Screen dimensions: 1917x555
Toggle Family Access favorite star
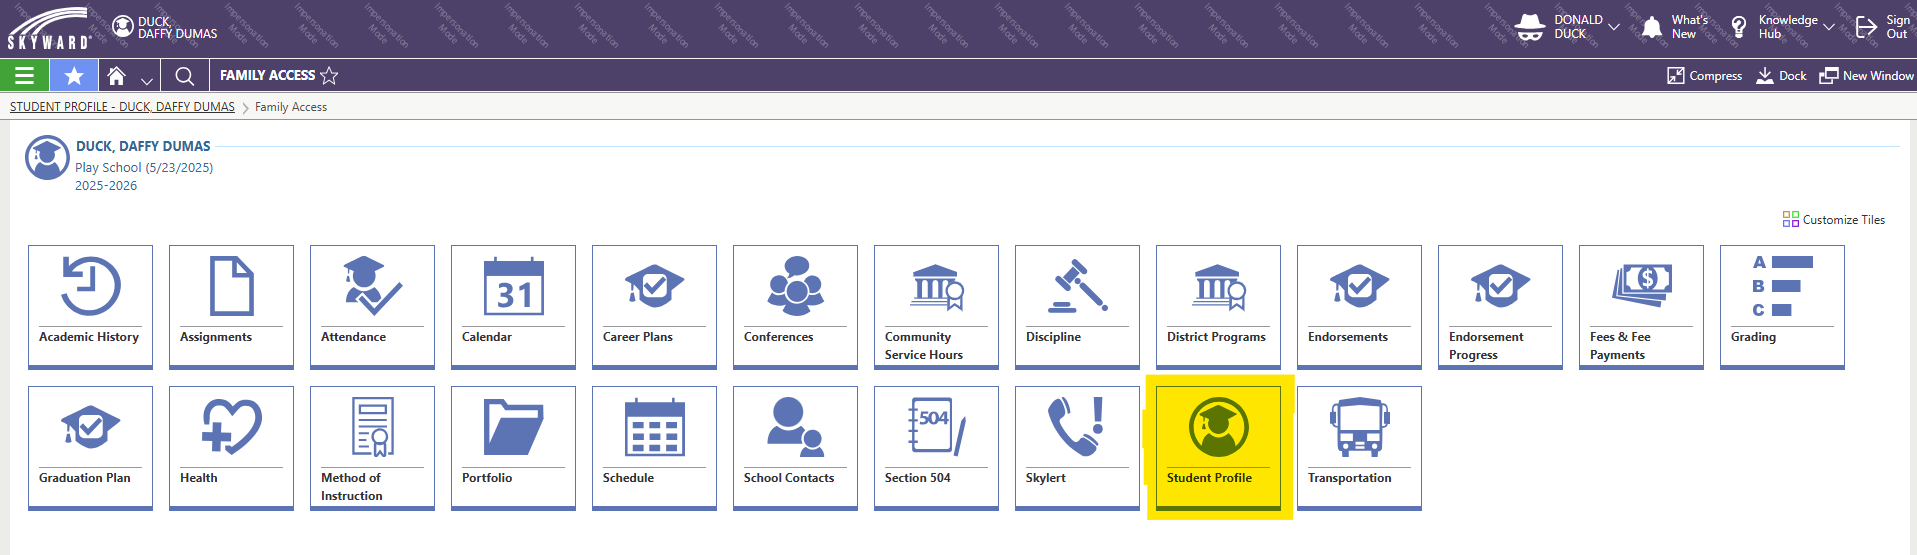click(x=329, y=76)
